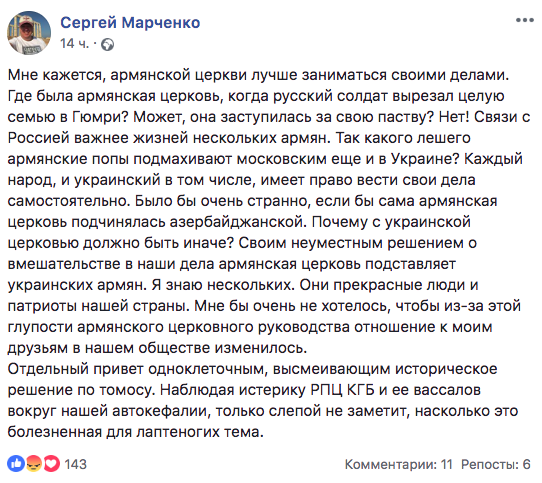Image resolution: width=542 pixels, height=483 pixels.
Task: Click the "14 ч." post timestamp
Action: 74,44
